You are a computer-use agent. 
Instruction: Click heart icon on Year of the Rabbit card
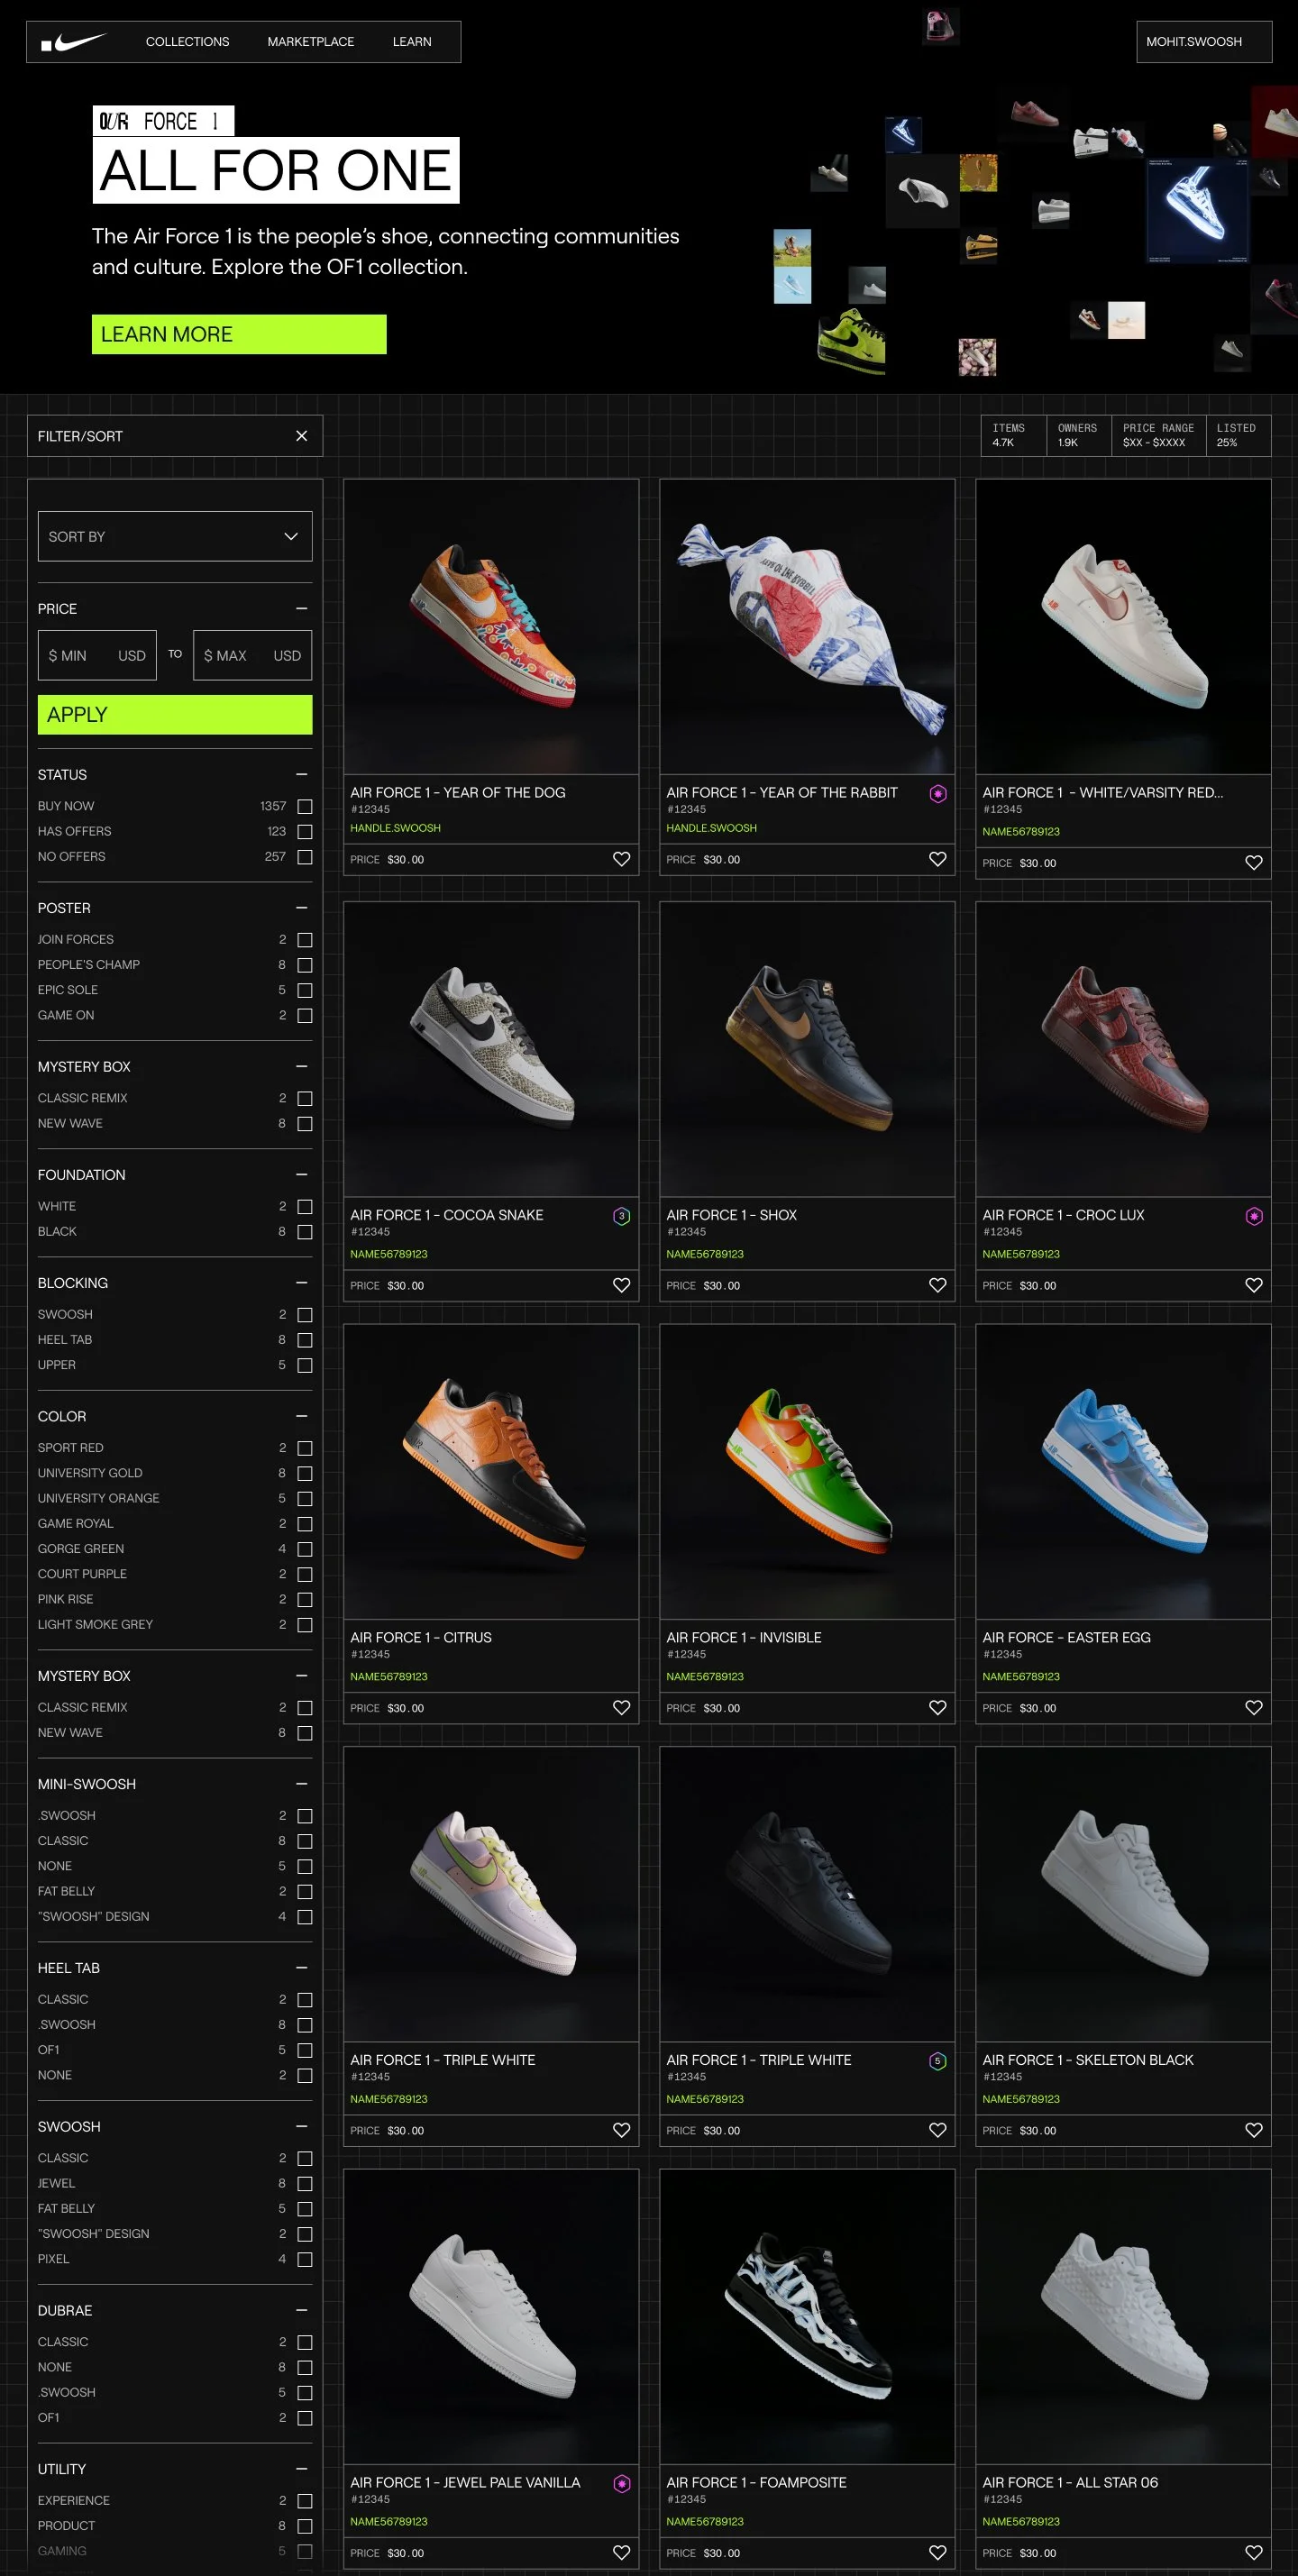937,859
